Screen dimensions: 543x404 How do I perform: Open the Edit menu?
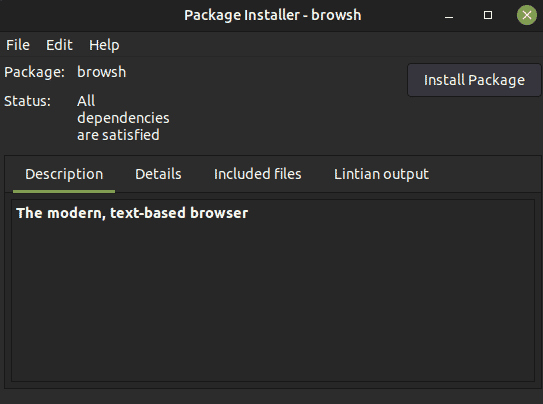click(x=59, y=45)
